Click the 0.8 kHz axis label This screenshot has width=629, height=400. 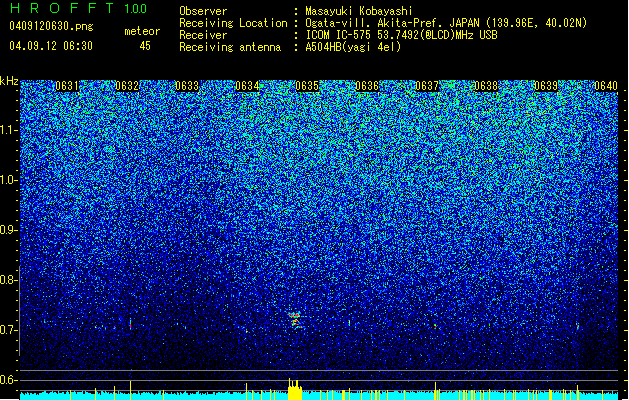coord(9,280)
